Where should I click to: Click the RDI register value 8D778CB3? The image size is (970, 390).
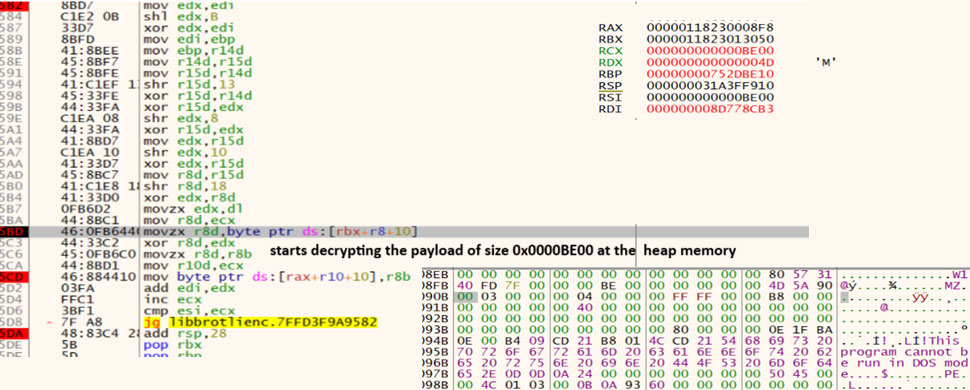(710, 108)
